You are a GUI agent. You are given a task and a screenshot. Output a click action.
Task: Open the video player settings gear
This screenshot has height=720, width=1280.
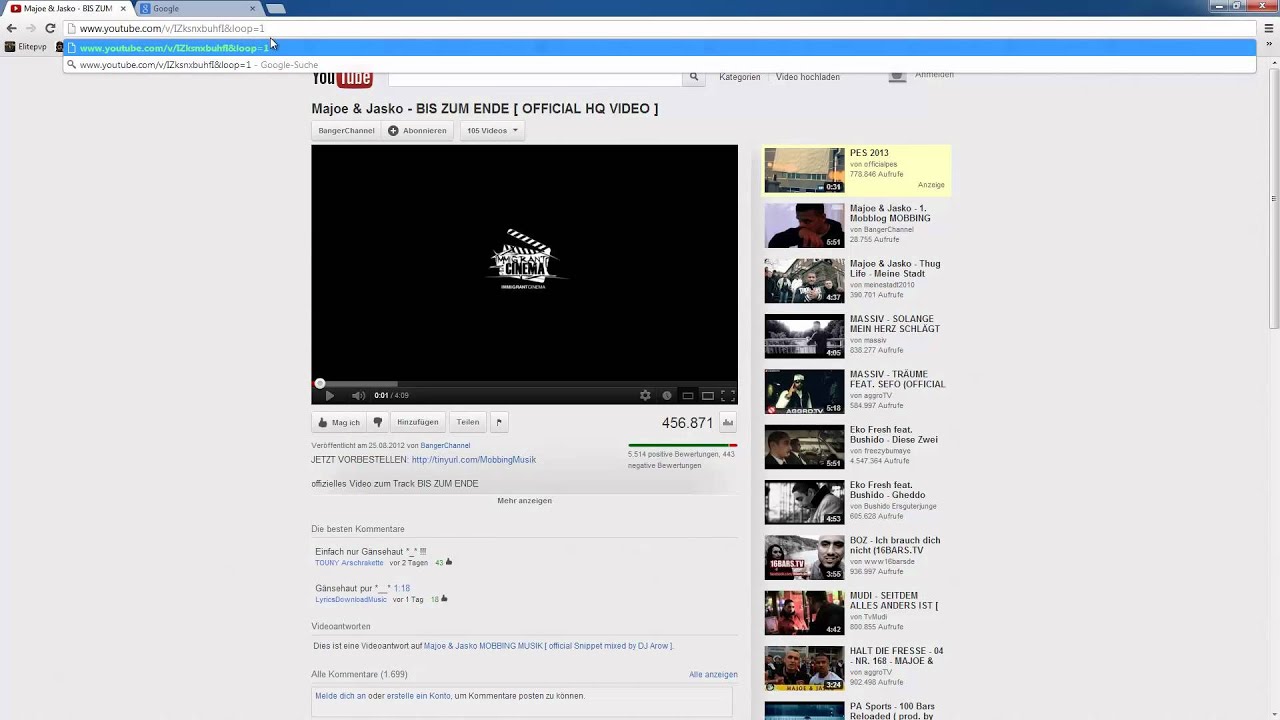[645, 396]
